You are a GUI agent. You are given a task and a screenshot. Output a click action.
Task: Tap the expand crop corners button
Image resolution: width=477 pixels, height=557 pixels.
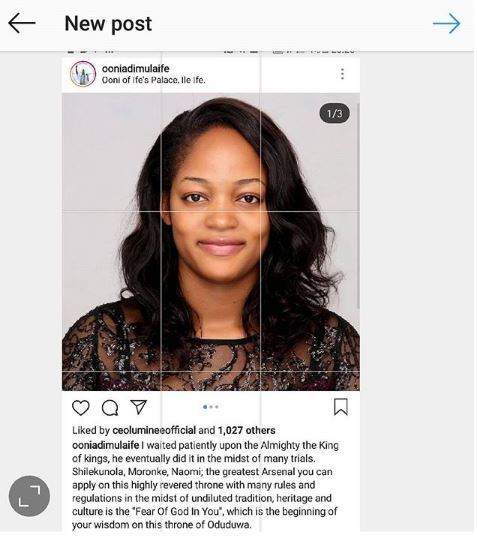[29, 496]
